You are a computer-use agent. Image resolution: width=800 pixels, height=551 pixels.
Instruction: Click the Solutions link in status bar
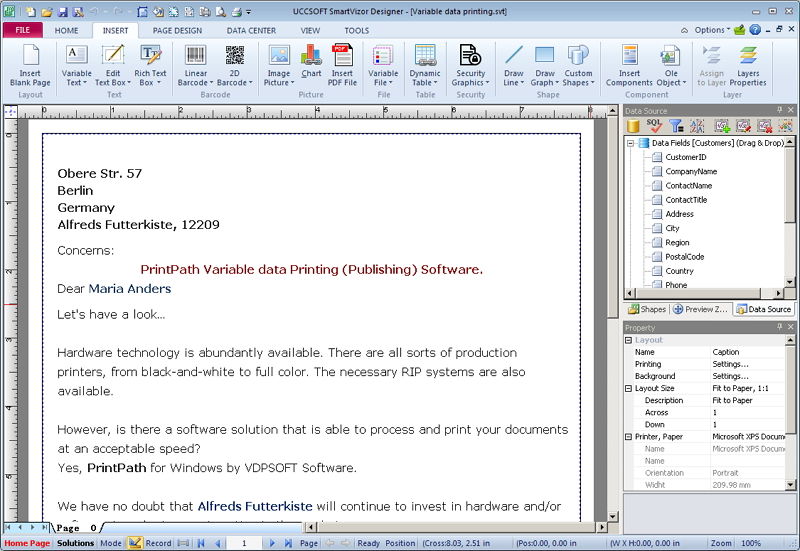pyautogui.click(x=75, y=543)
